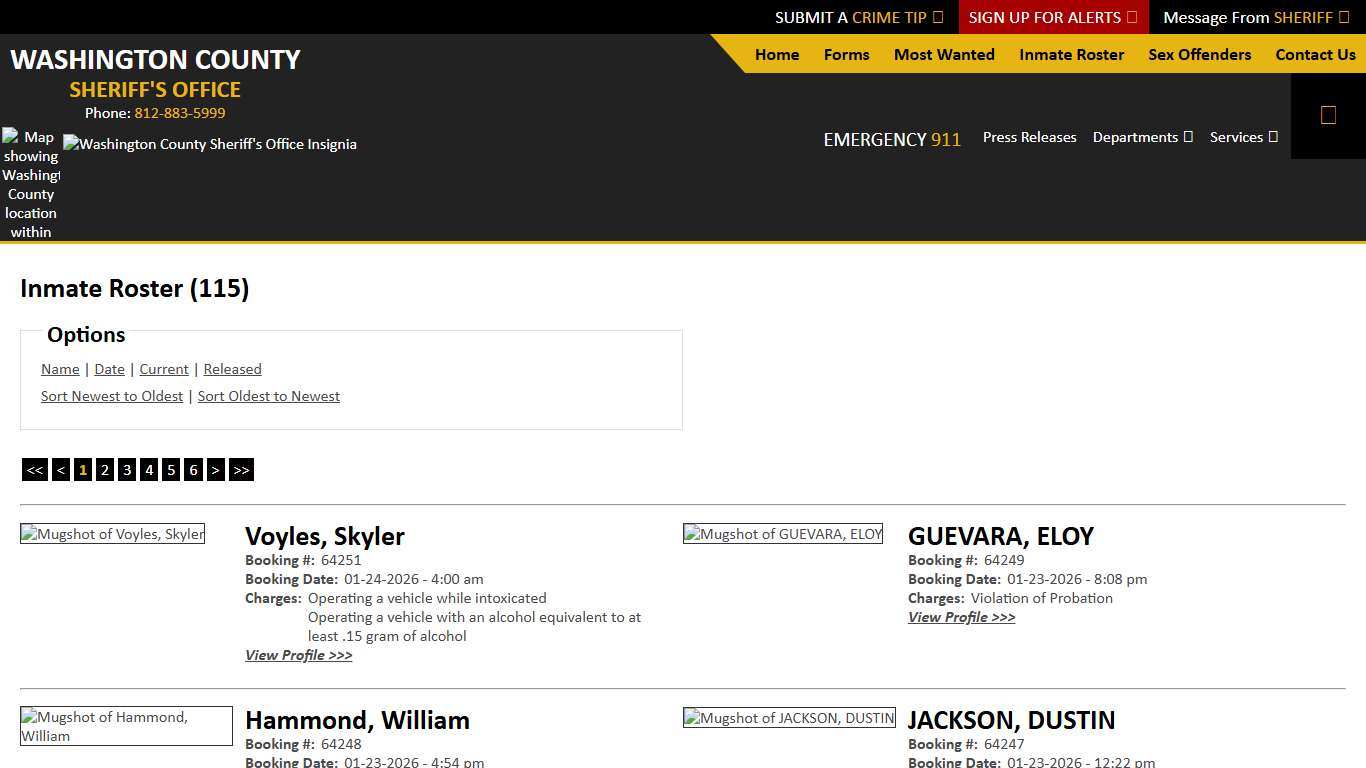This screenshot has height=768, width=1366.
Task: Filter to Released inmates
Action: pos(232,369)
